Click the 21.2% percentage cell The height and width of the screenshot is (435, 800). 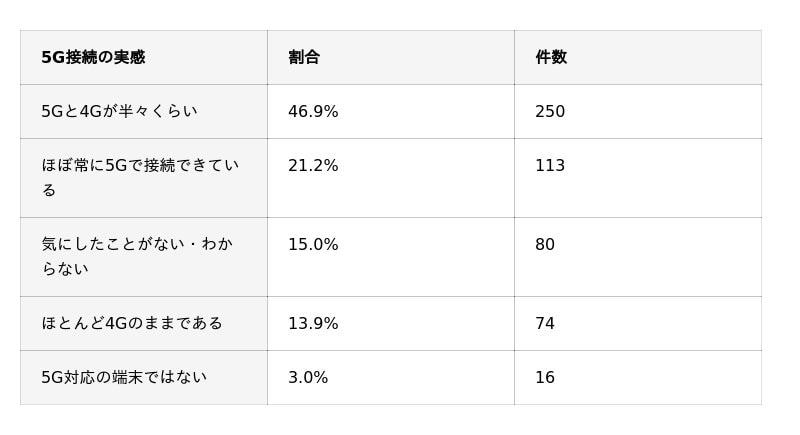coord(313,165)
